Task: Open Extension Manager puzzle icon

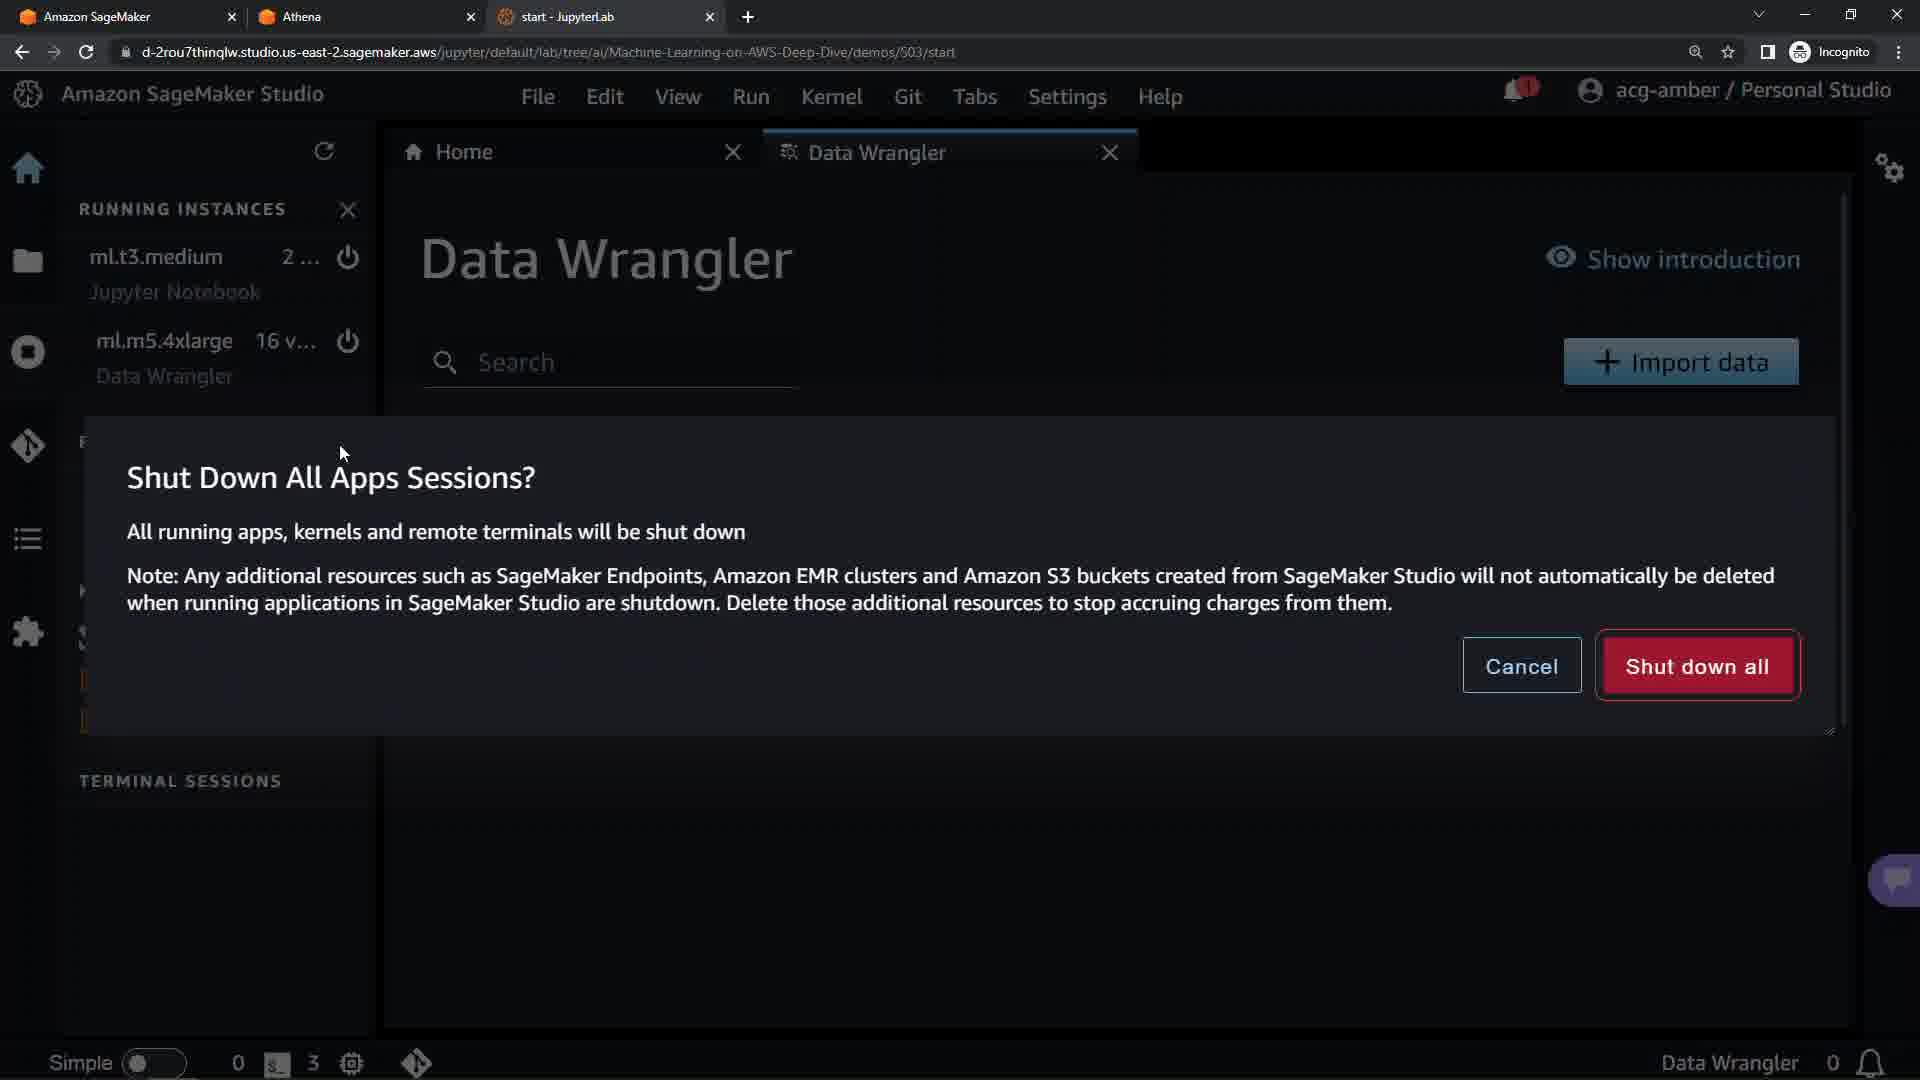Action: click(x=28, y=632)
